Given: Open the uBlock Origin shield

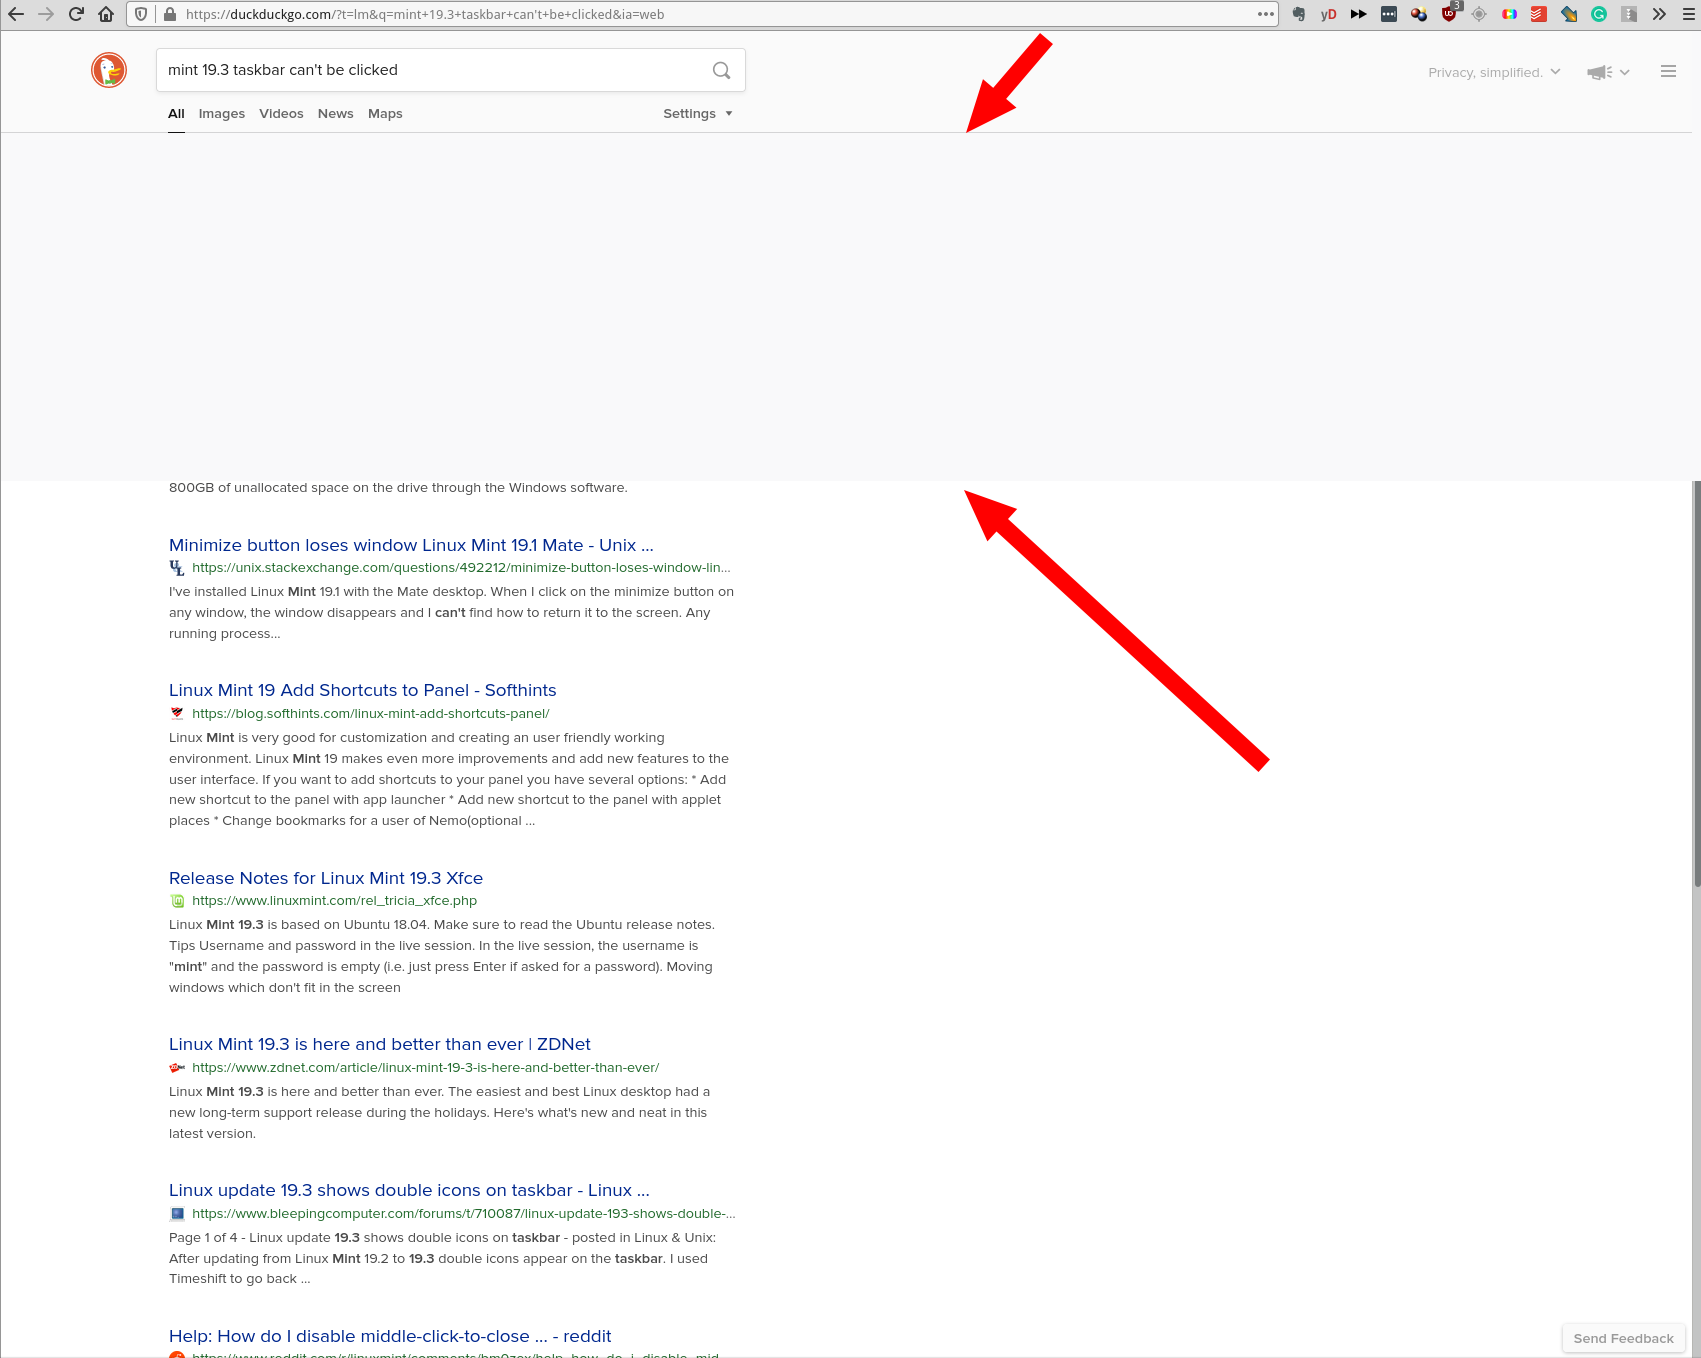Looking at the screenshot, I should point(1449,14).
